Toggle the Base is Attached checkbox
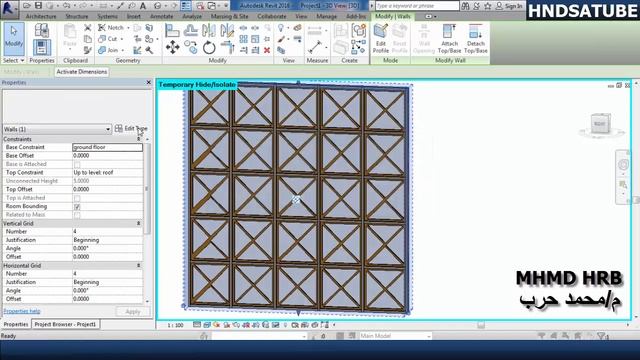Image resolution: width=640 pixels, height=360 pixels. (77, 164)
